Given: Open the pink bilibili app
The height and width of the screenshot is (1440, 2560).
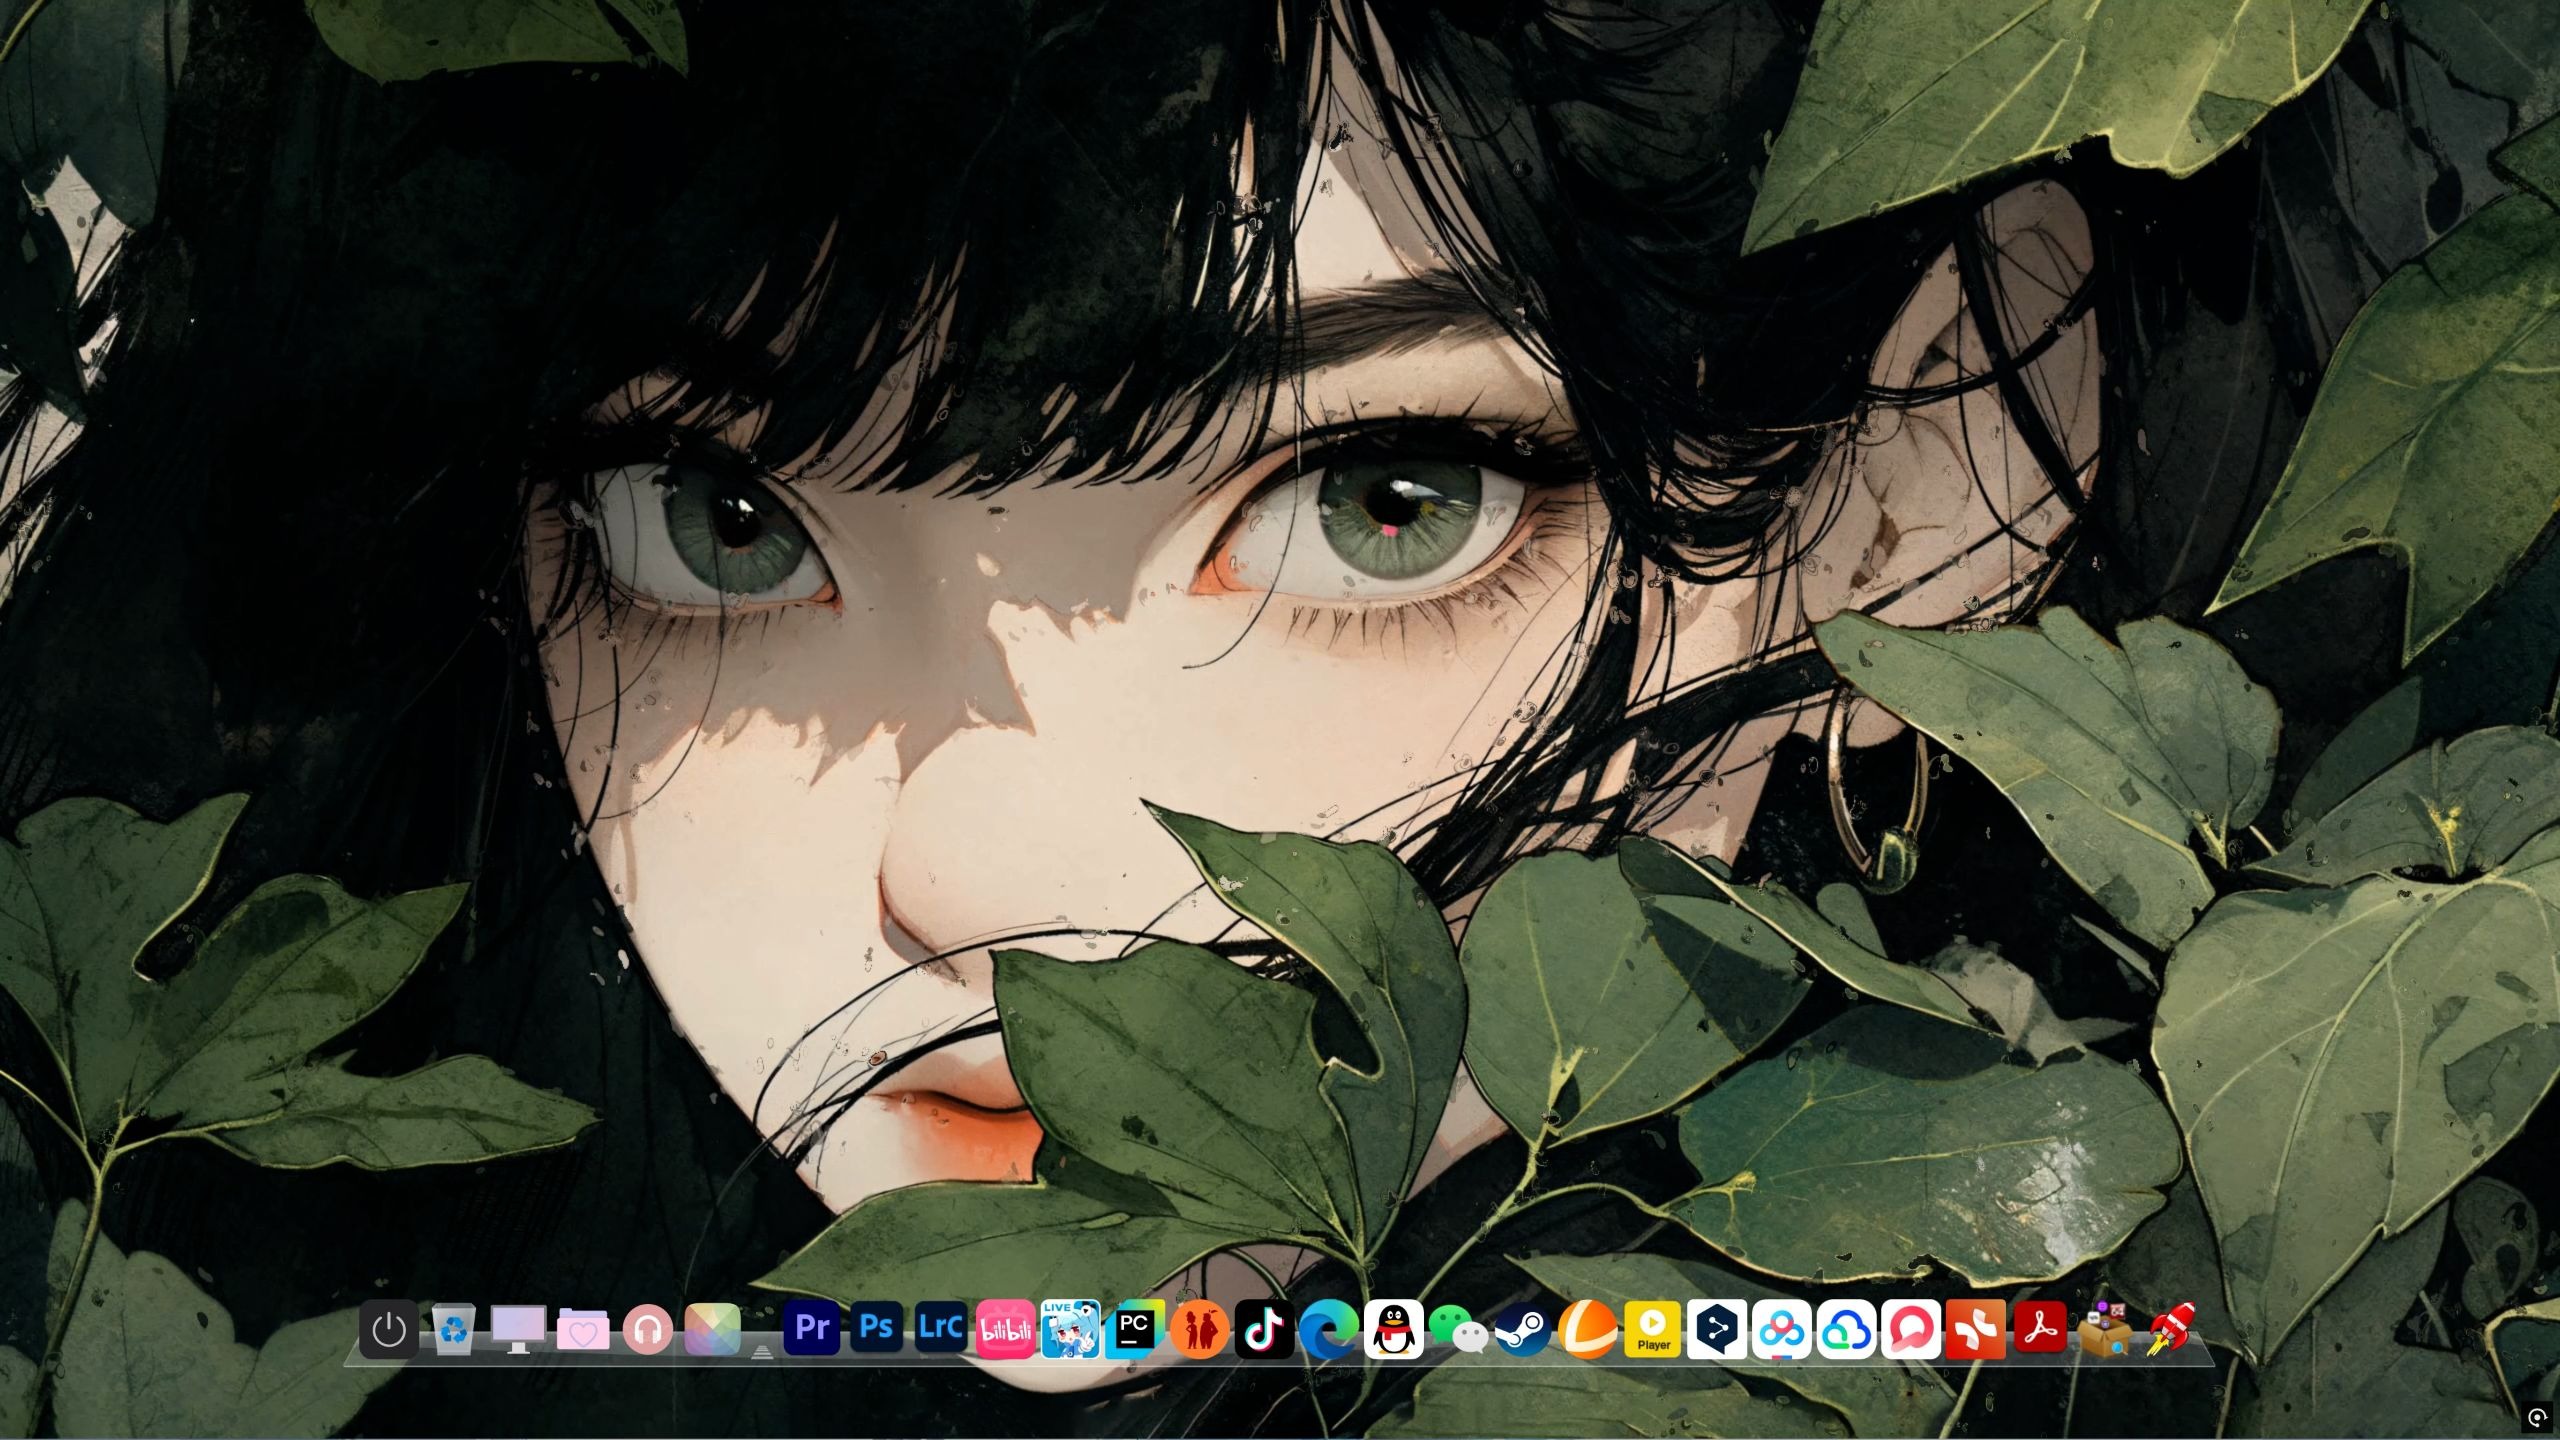Looking at the screenshot, I should pos(1005,1330).
